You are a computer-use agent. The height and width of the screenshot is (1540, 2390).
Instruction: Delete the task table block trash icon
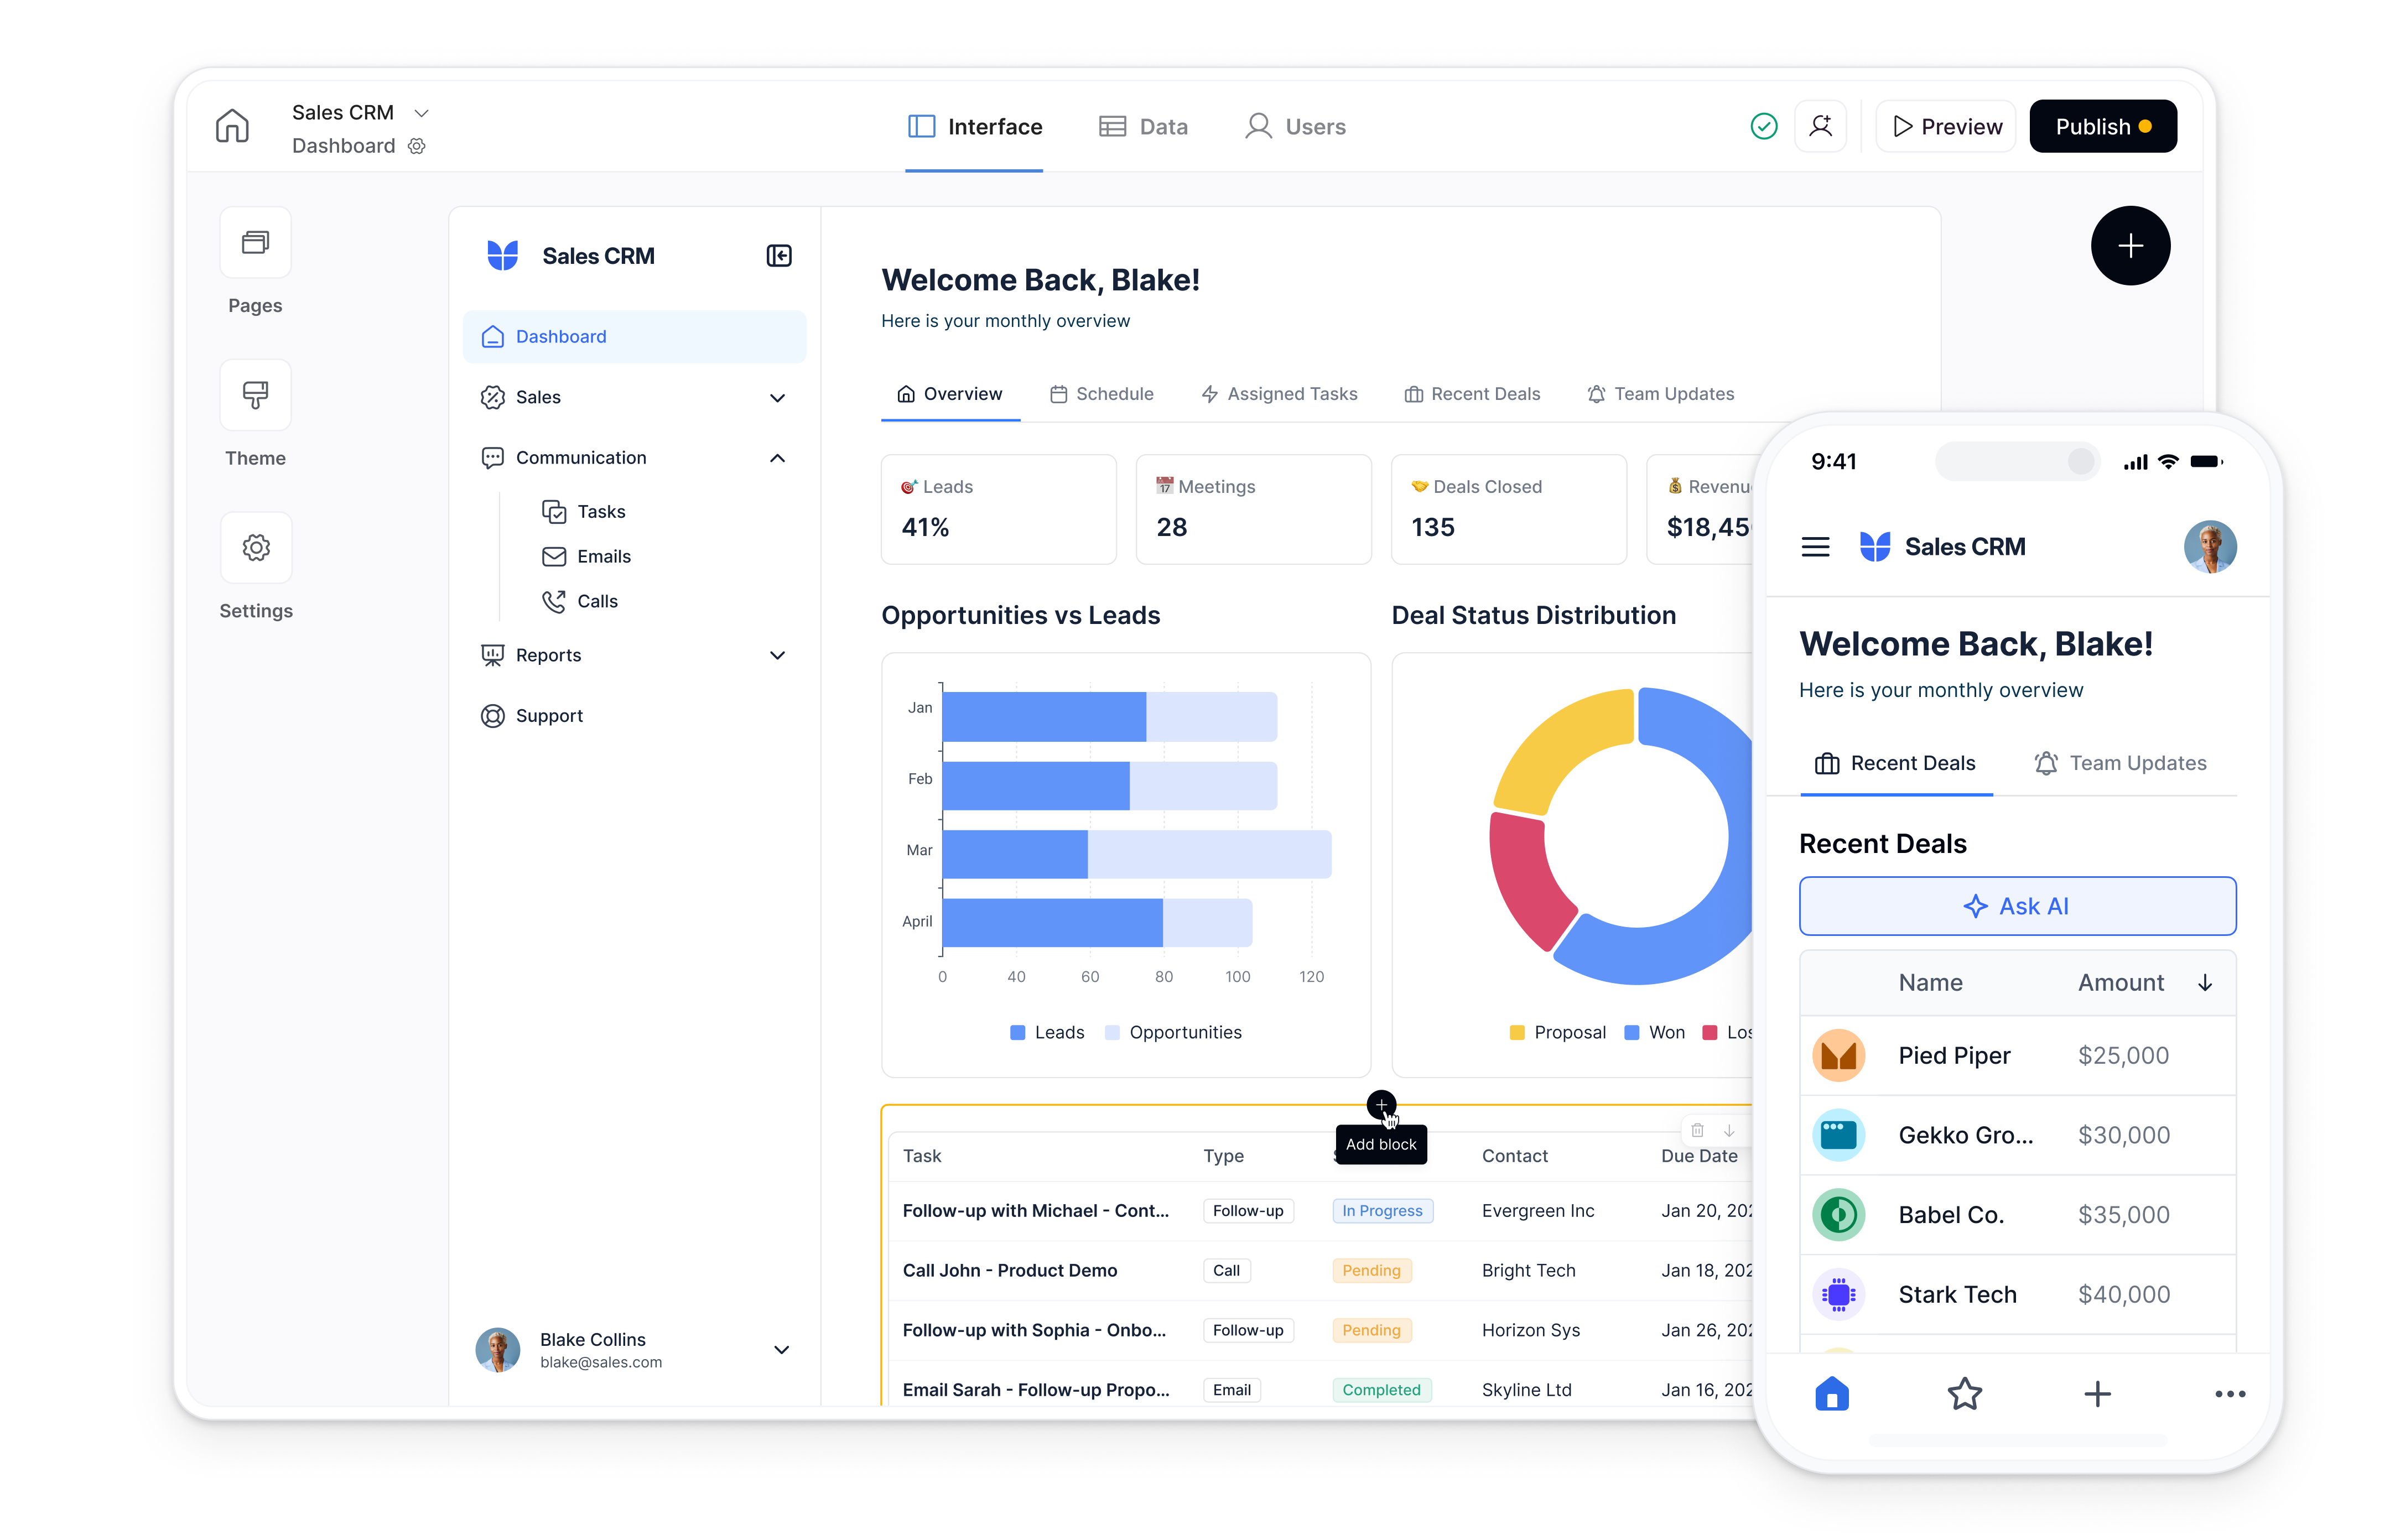click(1697, 1131)
